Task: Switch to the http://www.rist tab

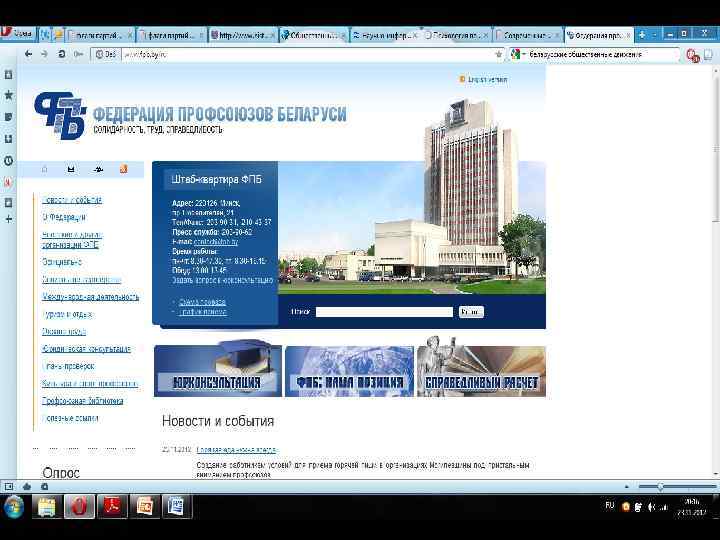Action: click(x=243, y=35)
